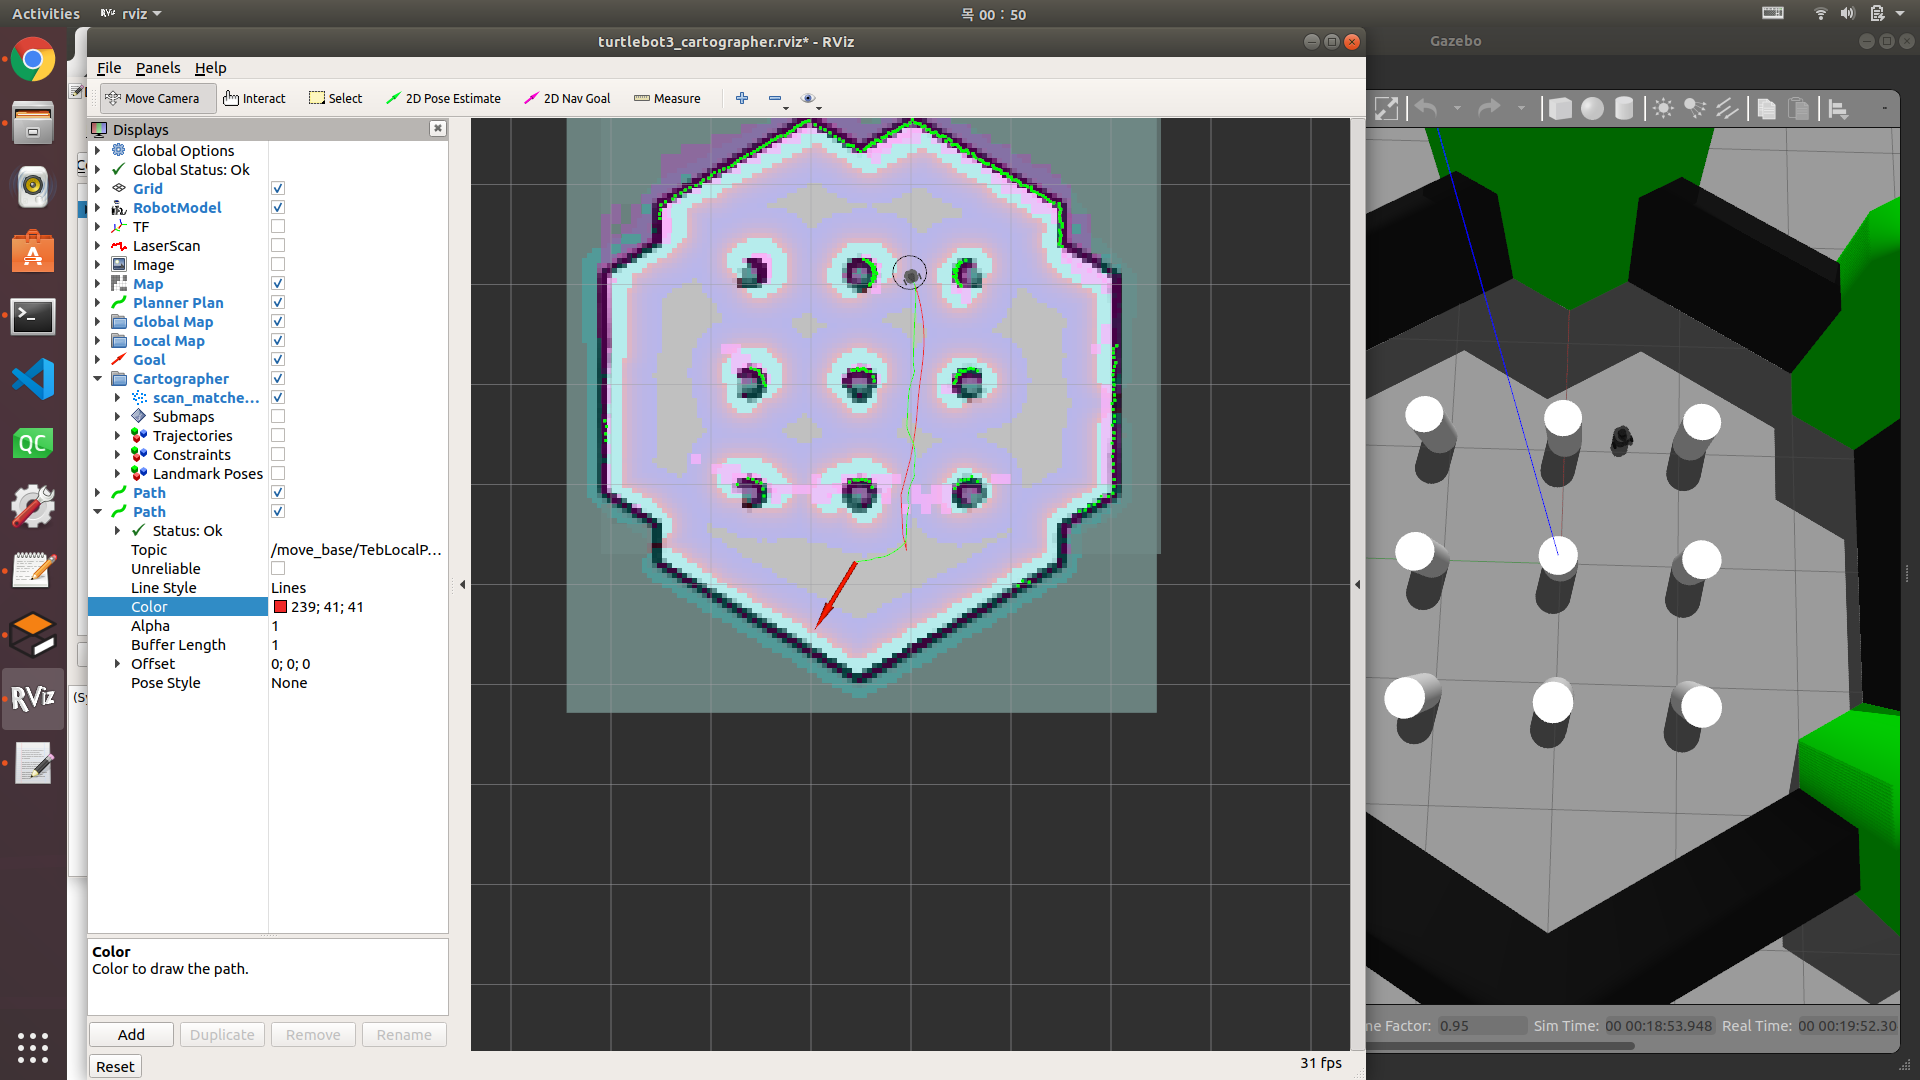
Task: Select the Move Camera tool
Action: point(157,98)
